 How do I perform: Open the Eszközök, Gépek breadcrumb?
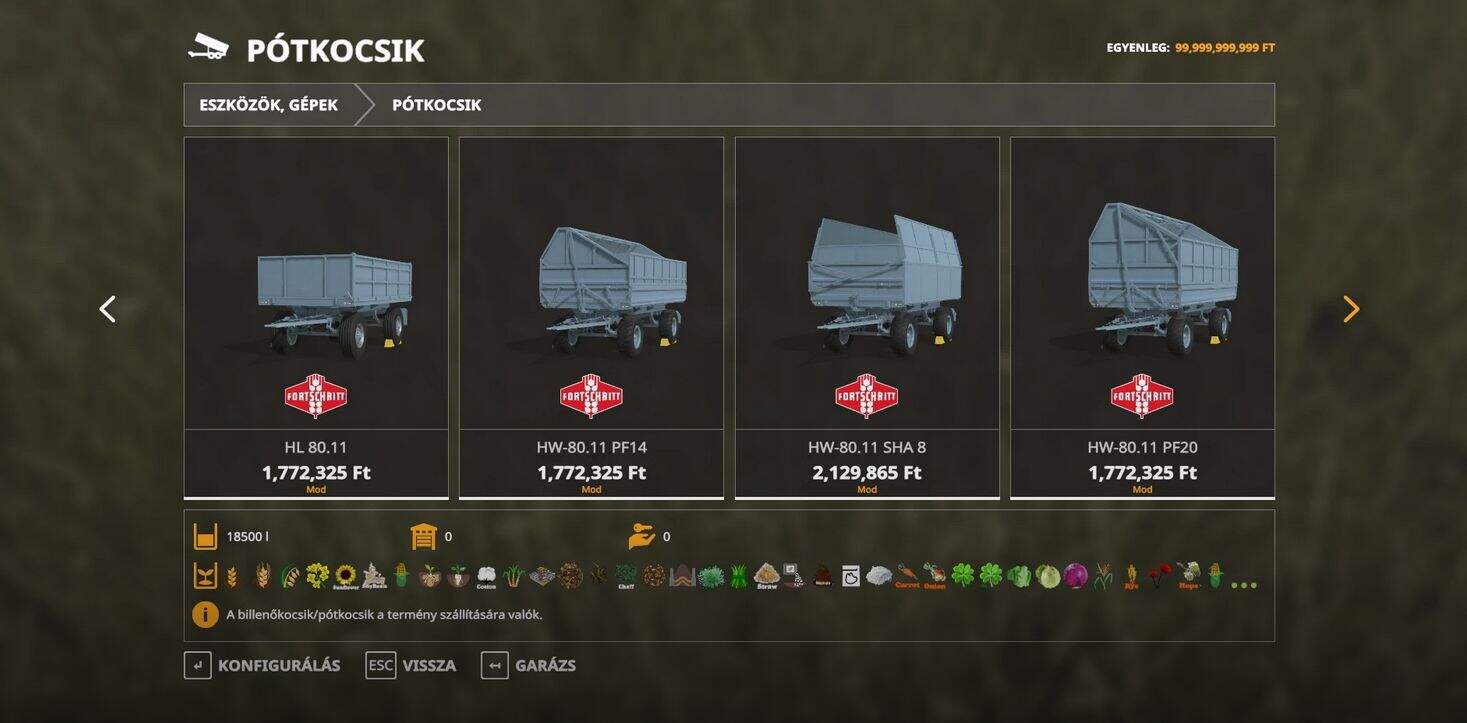point(269,105)
